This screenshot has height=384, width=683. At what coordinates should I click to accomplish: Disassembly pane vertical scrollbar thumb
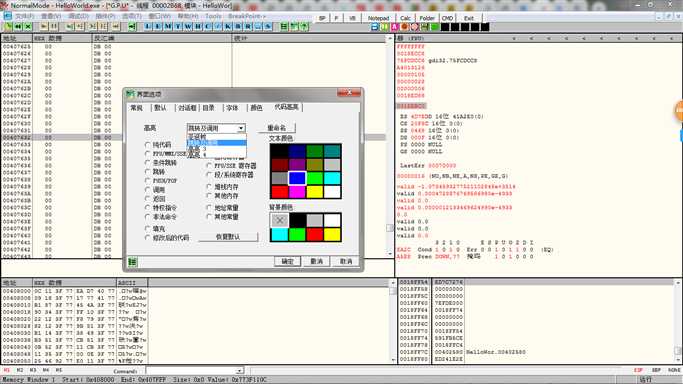(390, 228)
